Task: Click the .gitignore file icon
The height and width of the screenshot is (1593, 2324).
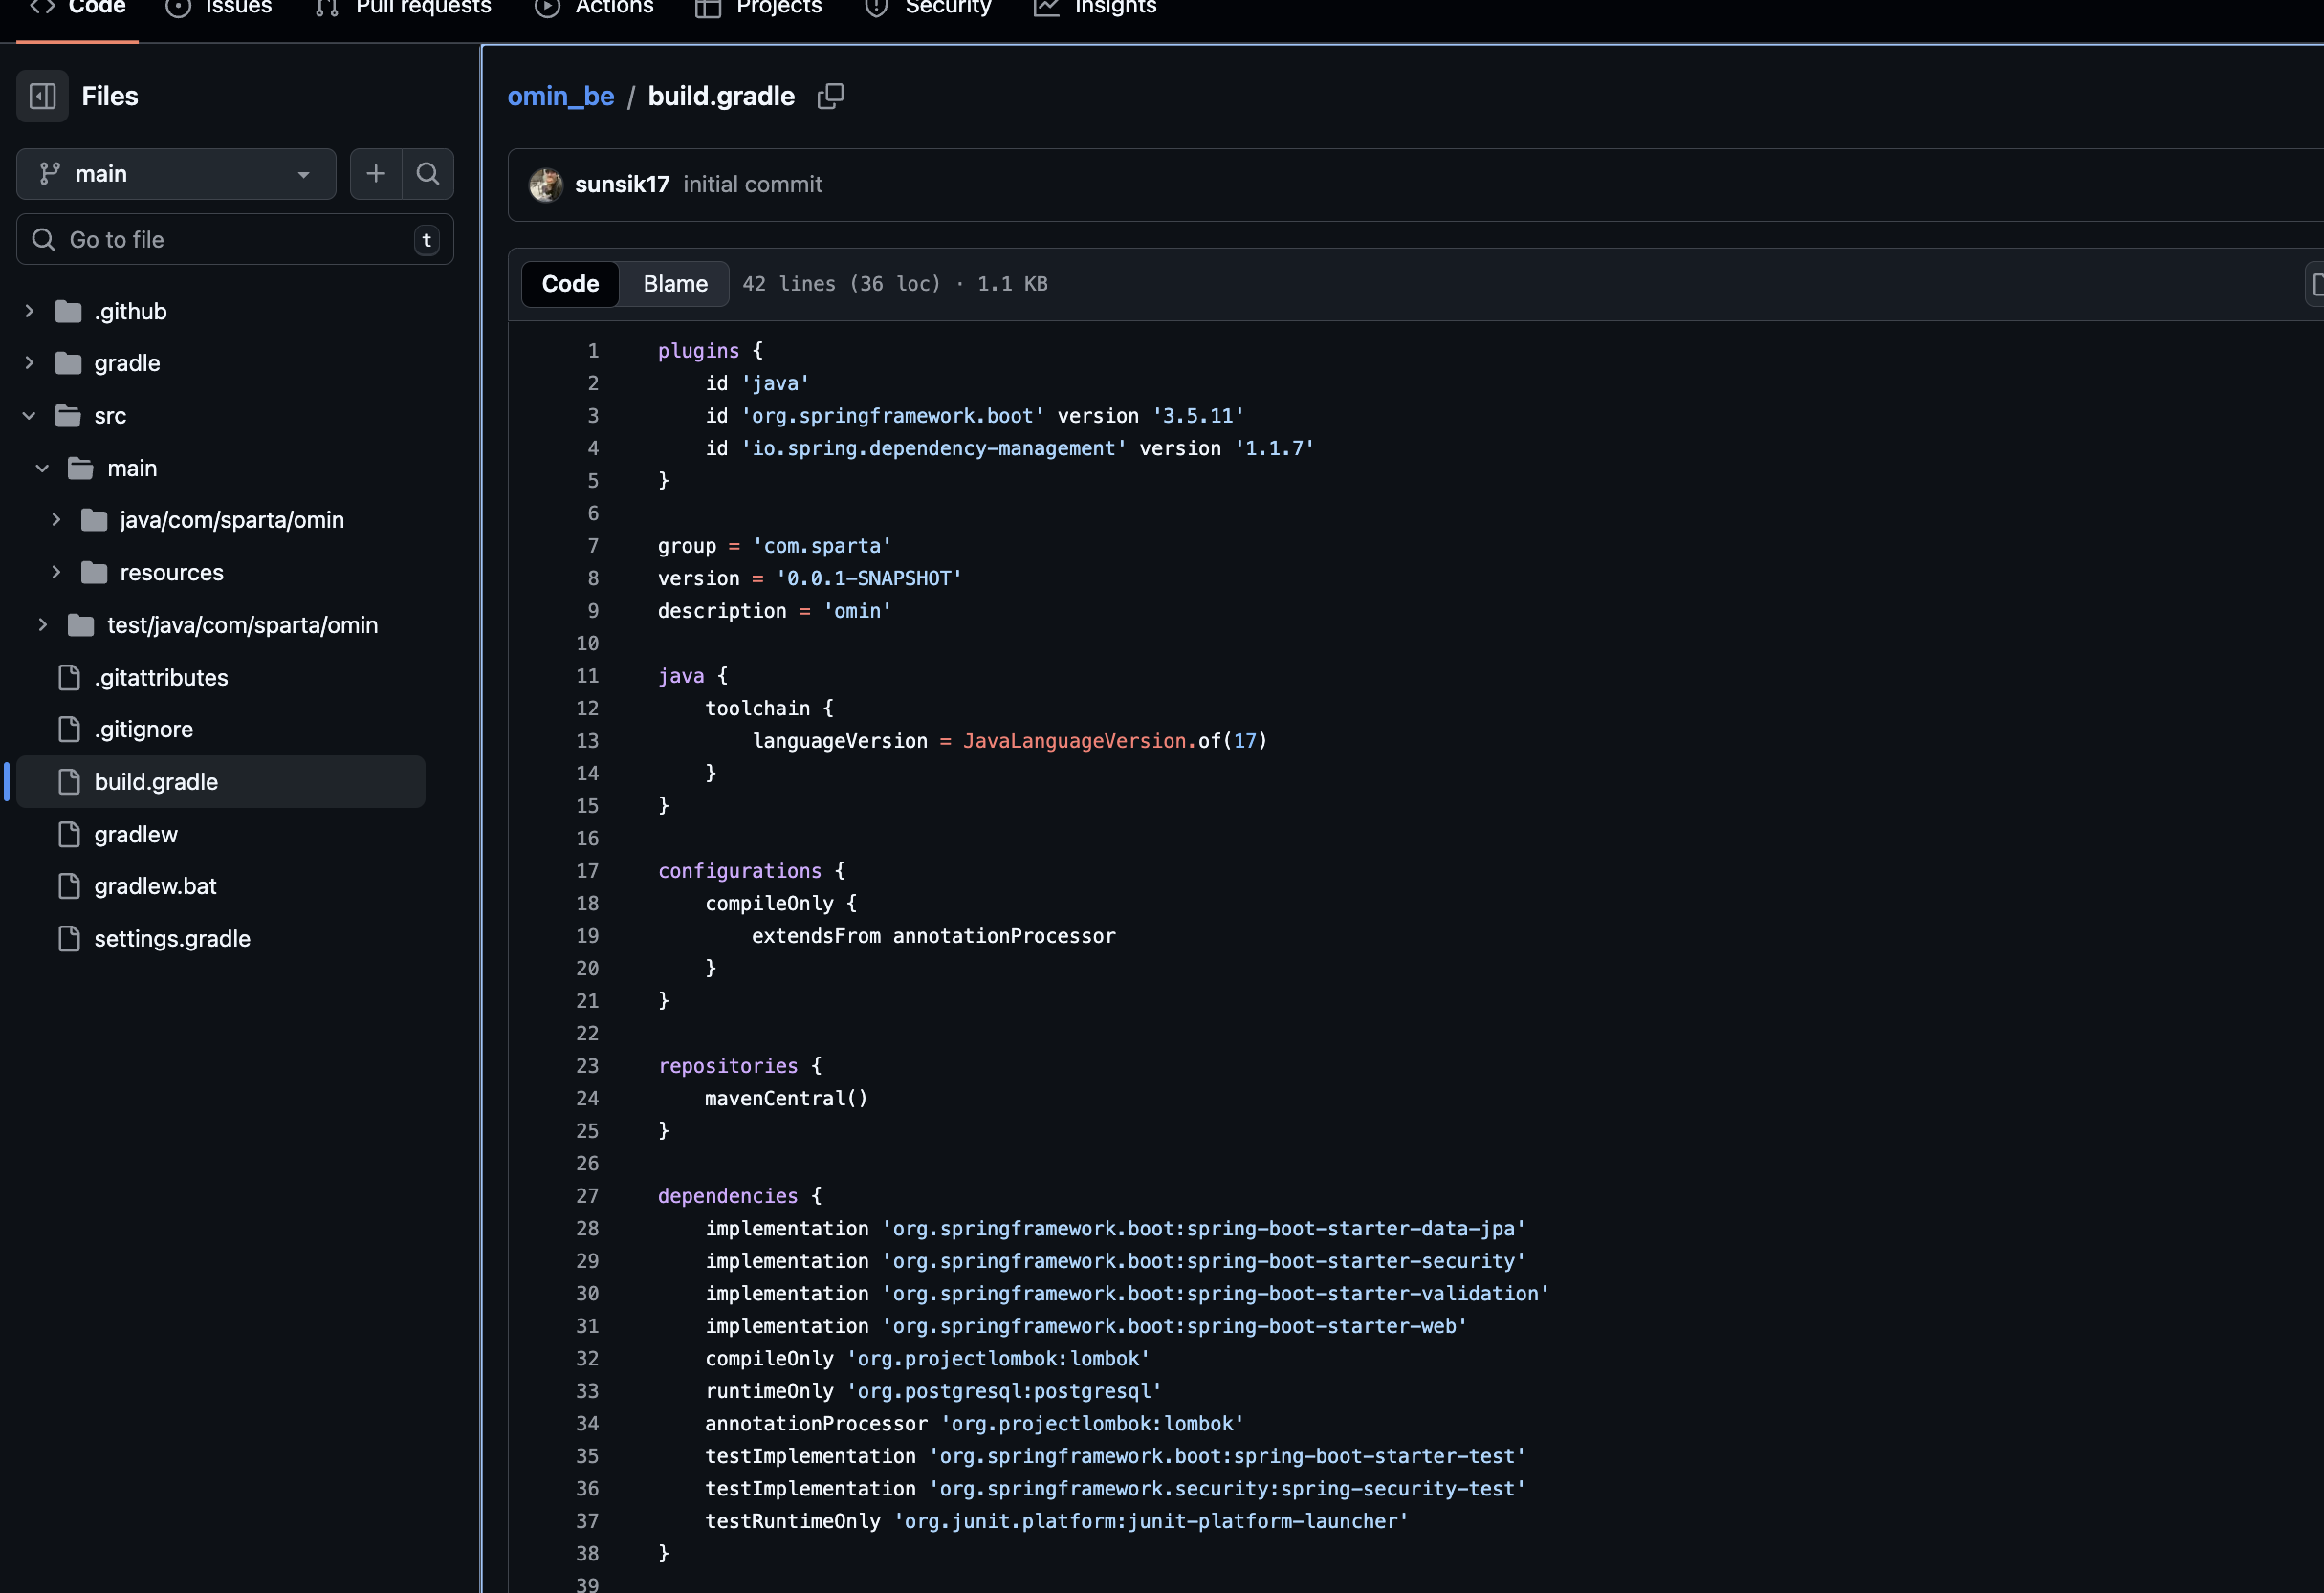Action: (x=69, y=730)
